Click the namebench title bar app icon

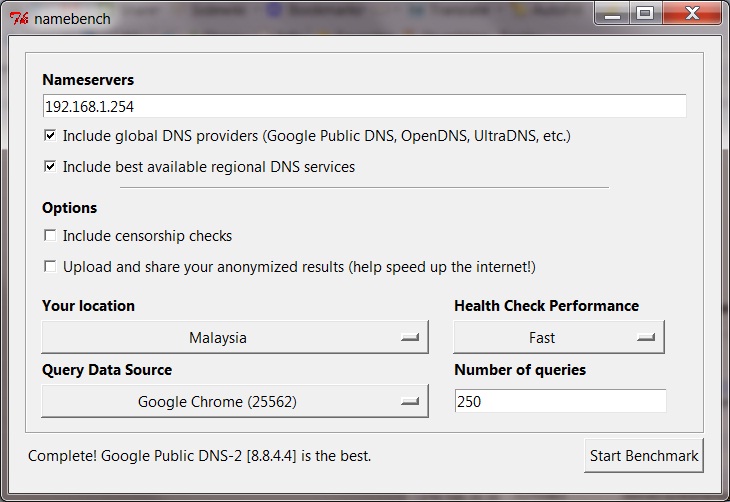[19, 19]
